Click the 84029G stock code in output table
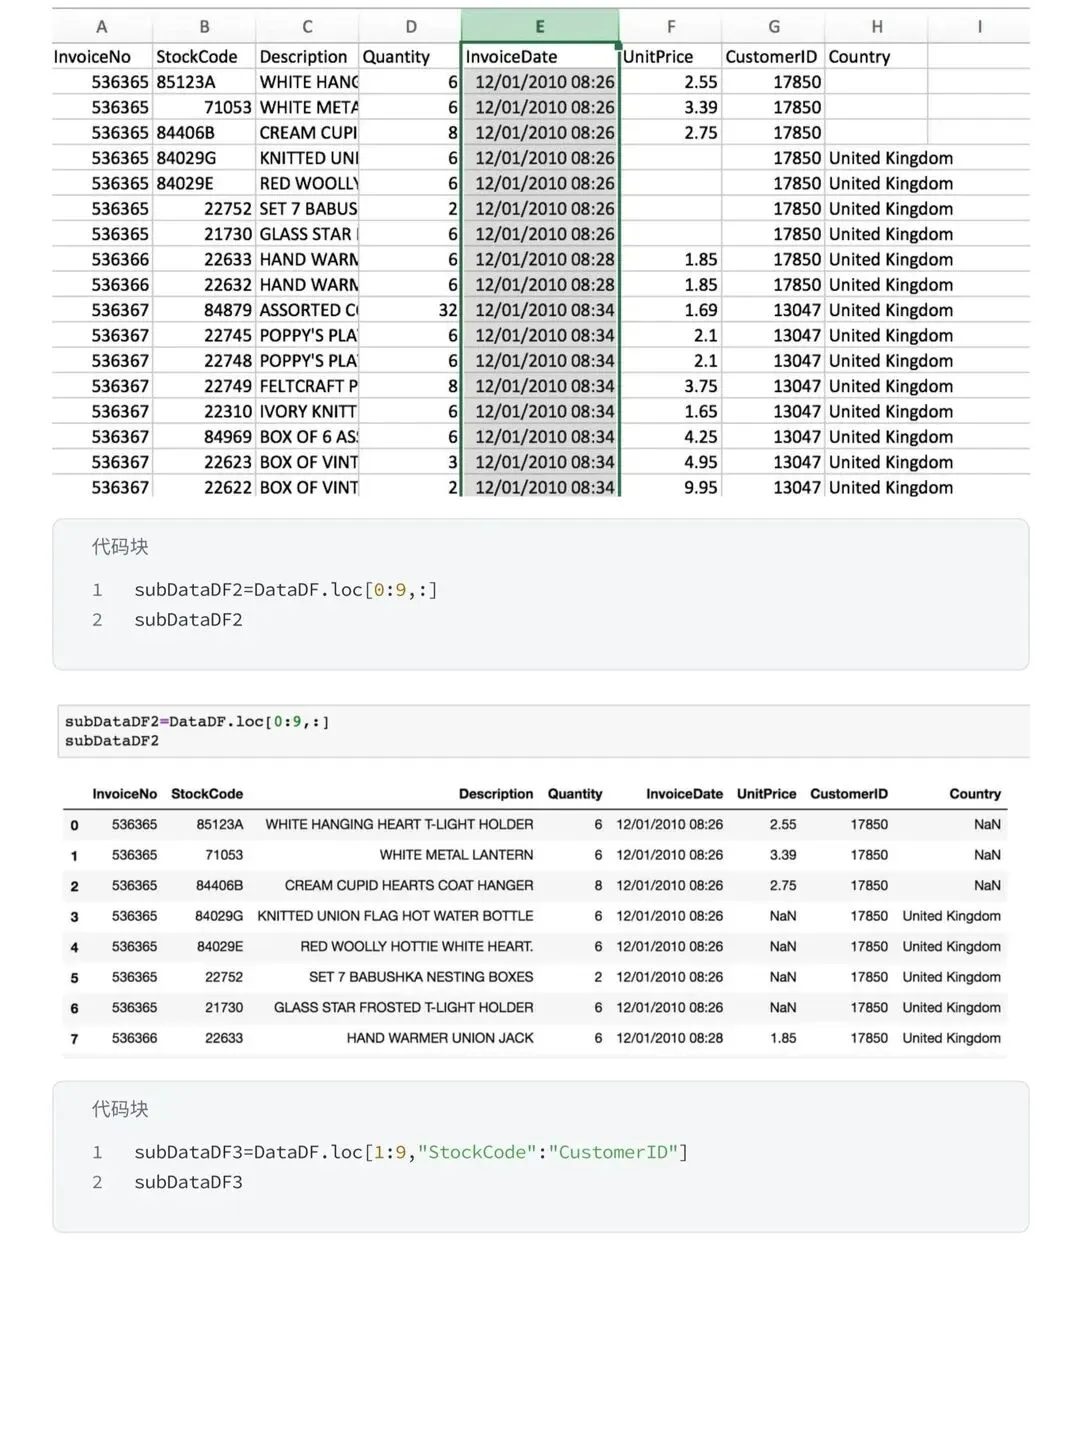 coord(219,916)
